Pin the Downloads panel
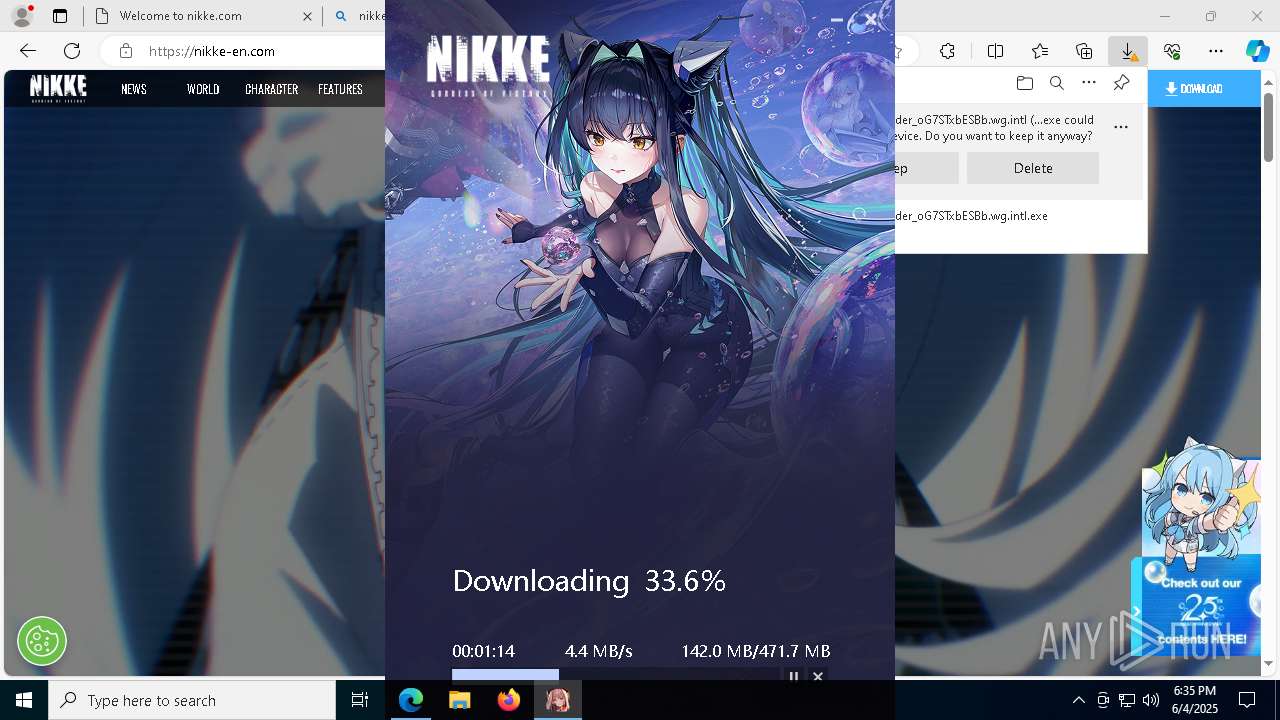The width and height of the screenshot is (1280, 720). [x=1121, y=83]
